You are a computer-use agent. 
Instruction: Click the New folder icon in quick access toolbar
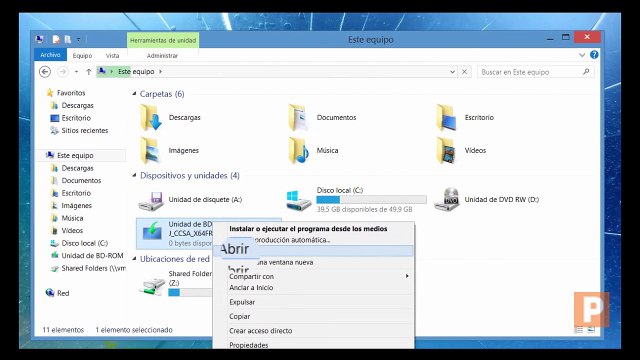pyautogui.click(x=68, y=40)
